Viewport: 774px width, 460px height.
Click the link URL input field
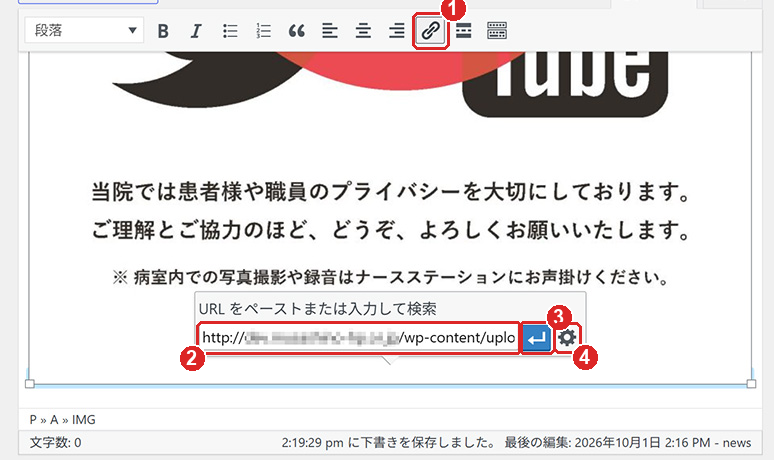358,338
